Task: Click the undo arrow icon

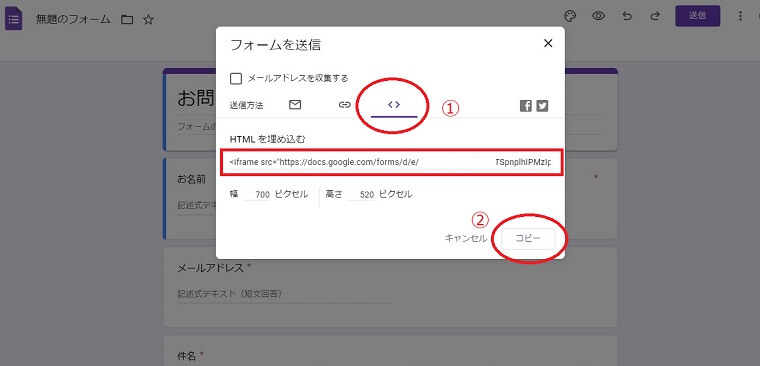Action: click(627, 16)
